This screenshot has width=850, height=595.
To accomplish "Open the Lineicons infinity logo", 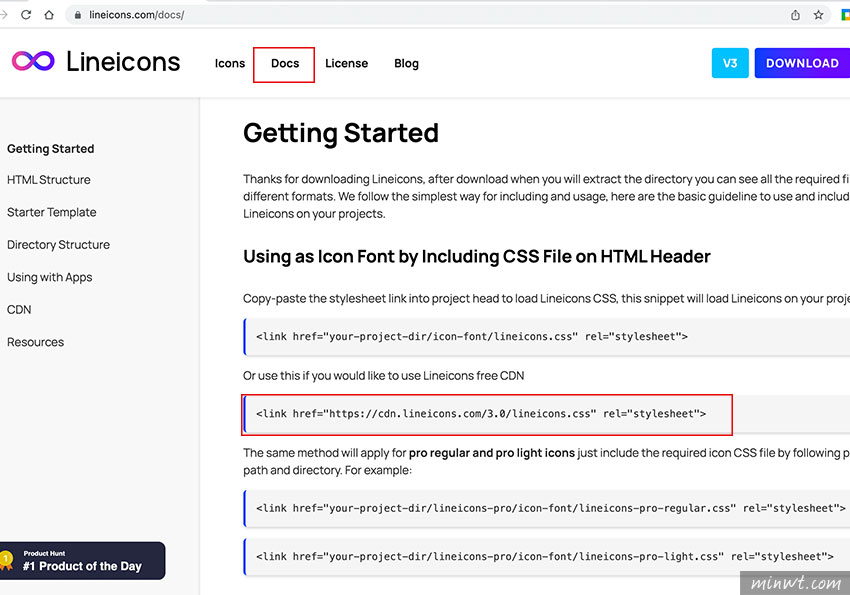I will 33,61.
